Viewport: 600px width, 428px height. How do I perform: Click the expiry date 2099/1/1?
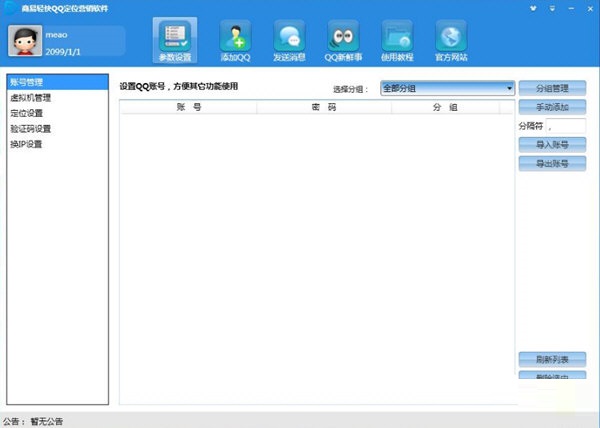click(63, 52)
